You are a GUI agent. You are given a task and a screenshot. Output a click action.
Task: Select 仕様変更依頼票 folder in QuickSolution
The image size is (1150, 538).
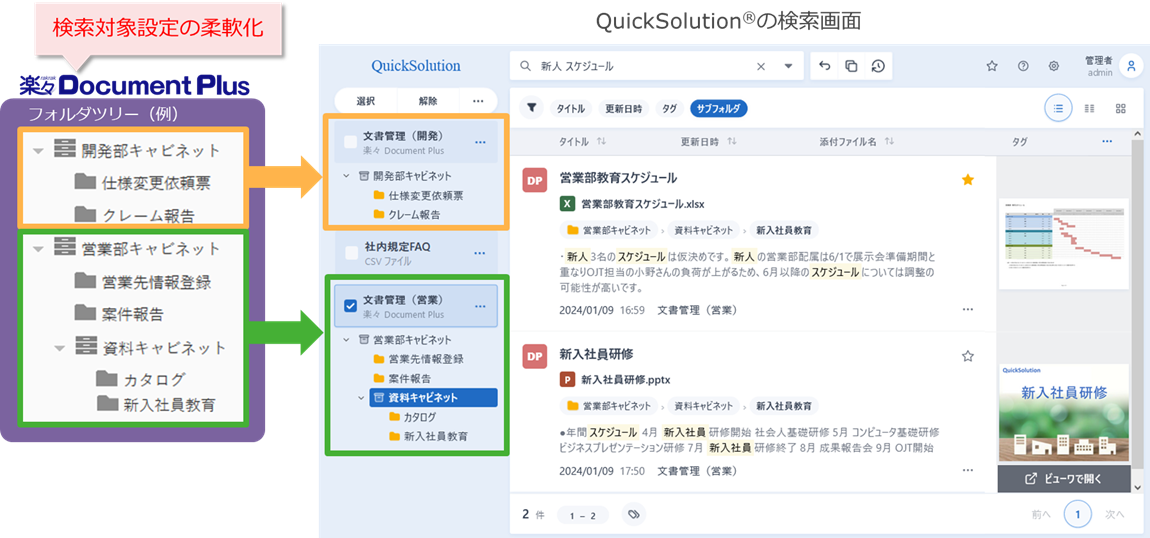418,196
